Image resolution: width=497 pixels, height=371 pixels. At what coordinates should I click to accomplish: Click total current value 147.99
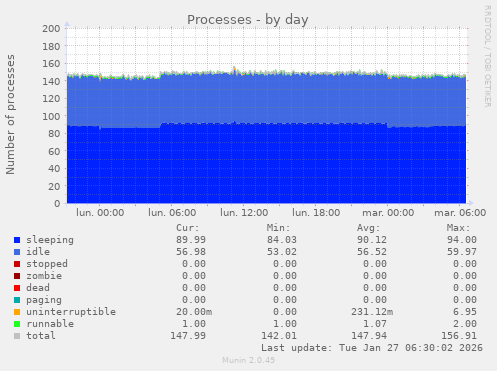point(188,336)
